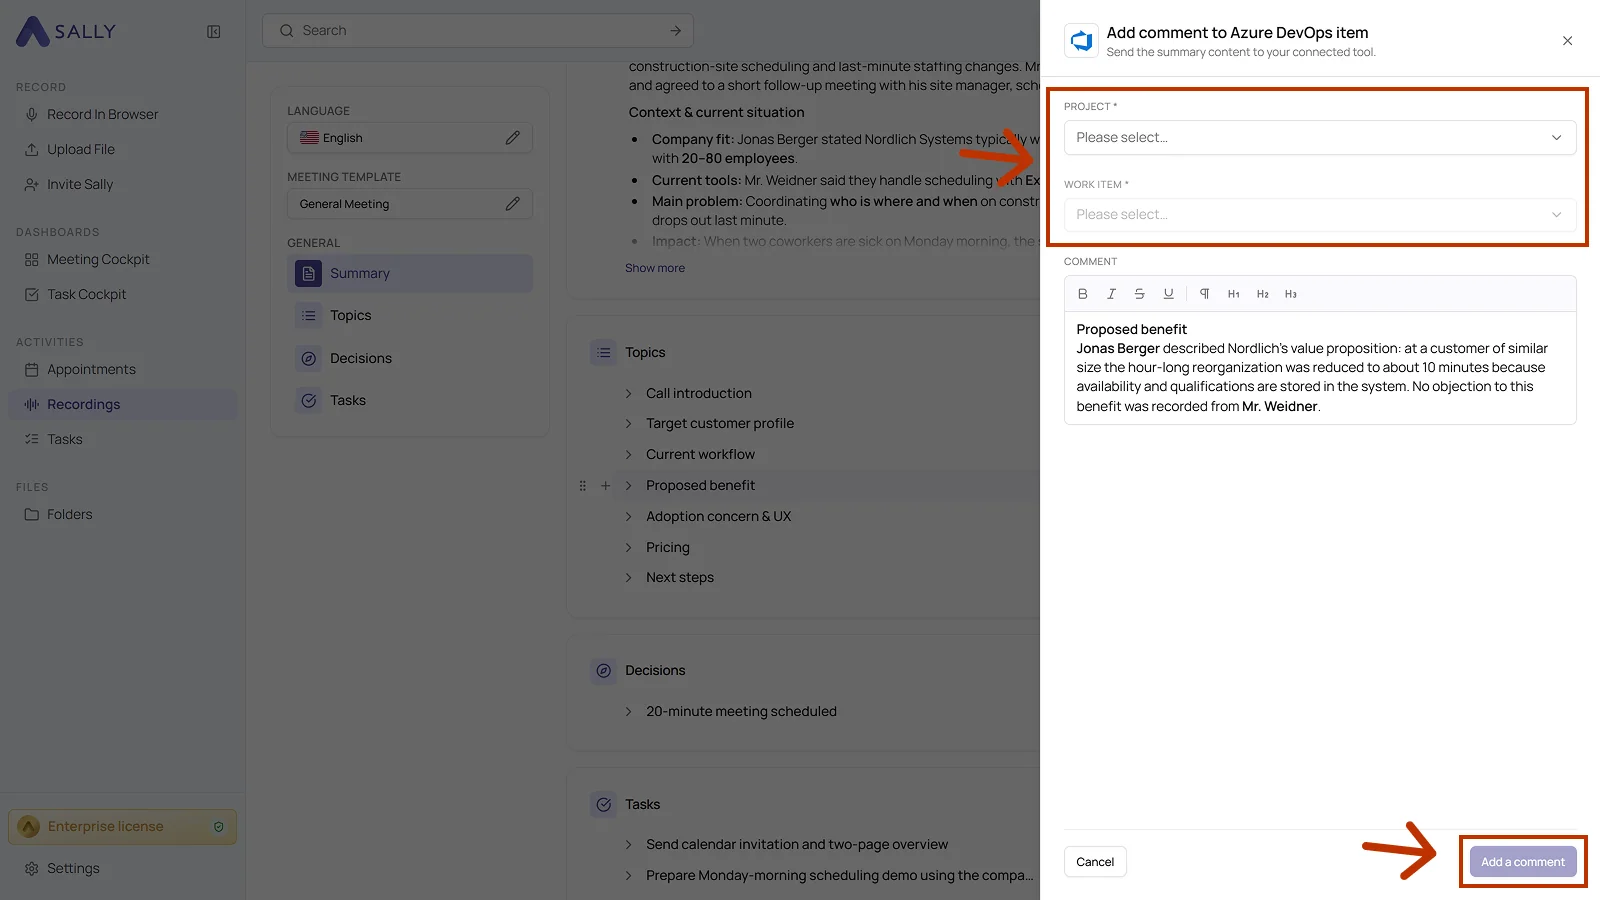The image size is (1600, 900).
Task: Click the Decisions section compass icon
Action: 603,670
